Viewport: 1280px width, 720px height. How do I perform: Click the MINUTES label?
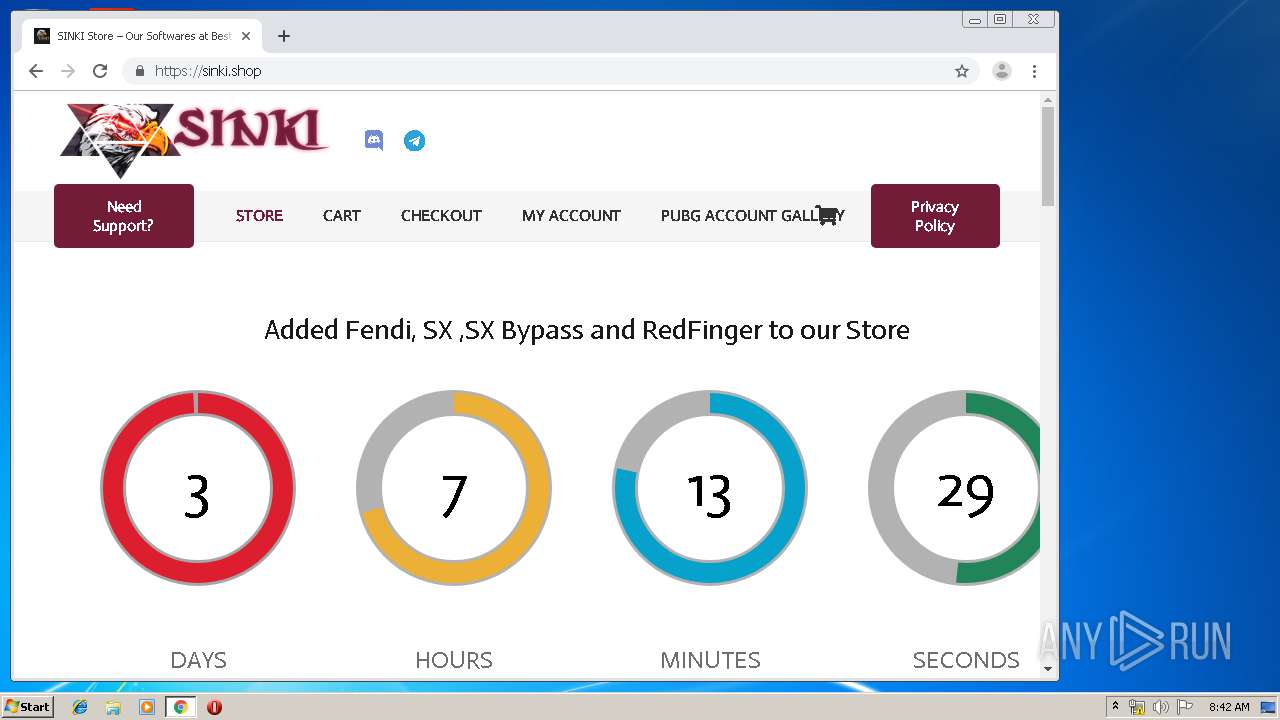tap(710, 660)
